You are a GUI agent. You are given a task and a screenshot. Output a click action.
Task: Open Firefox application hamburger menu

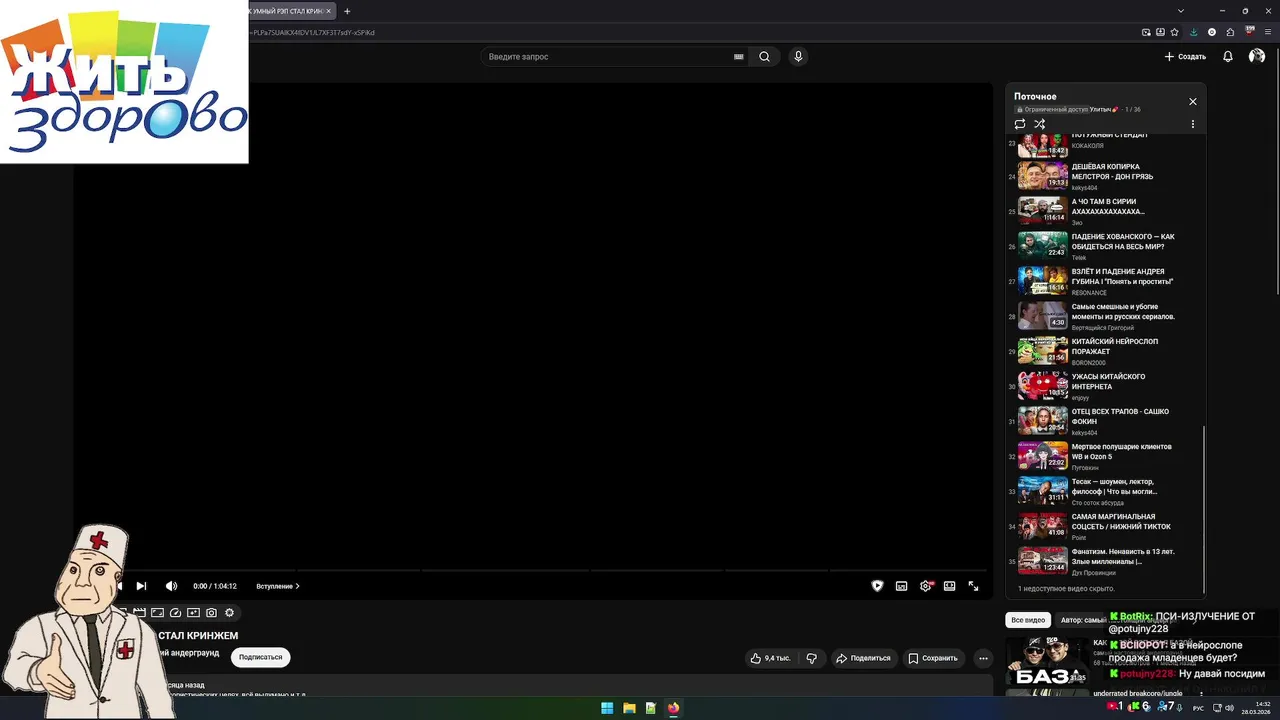(x=1268, y=32)
